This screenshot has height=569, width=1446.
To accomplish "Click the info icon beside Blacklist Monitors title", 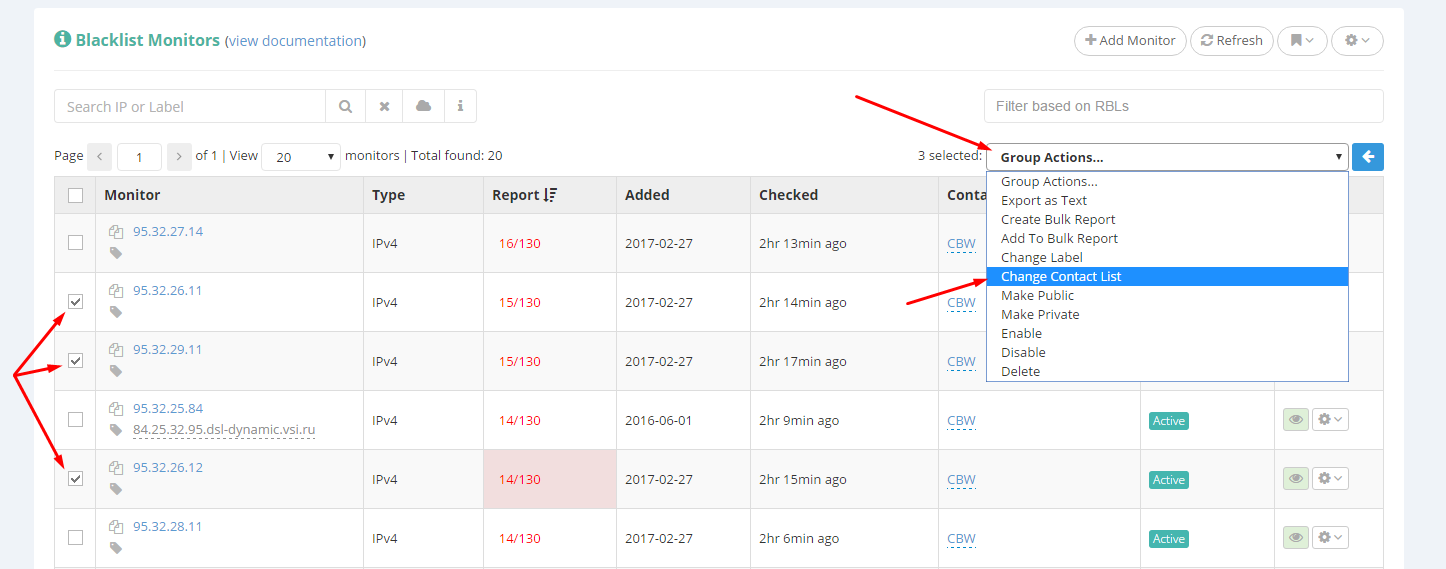I will pyautogui.click(x=63, y=39).
